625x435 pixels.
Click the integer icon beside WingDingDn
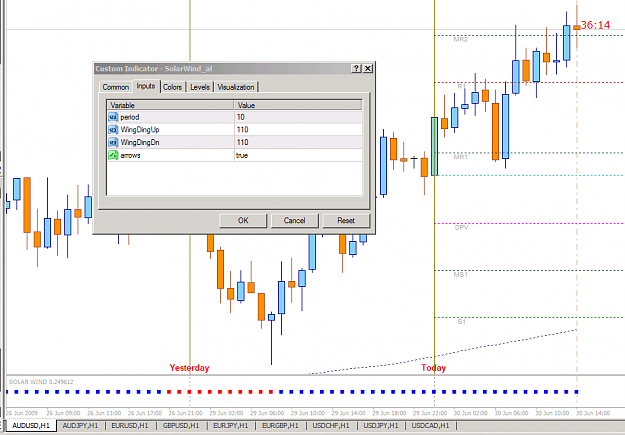point(113,142)
